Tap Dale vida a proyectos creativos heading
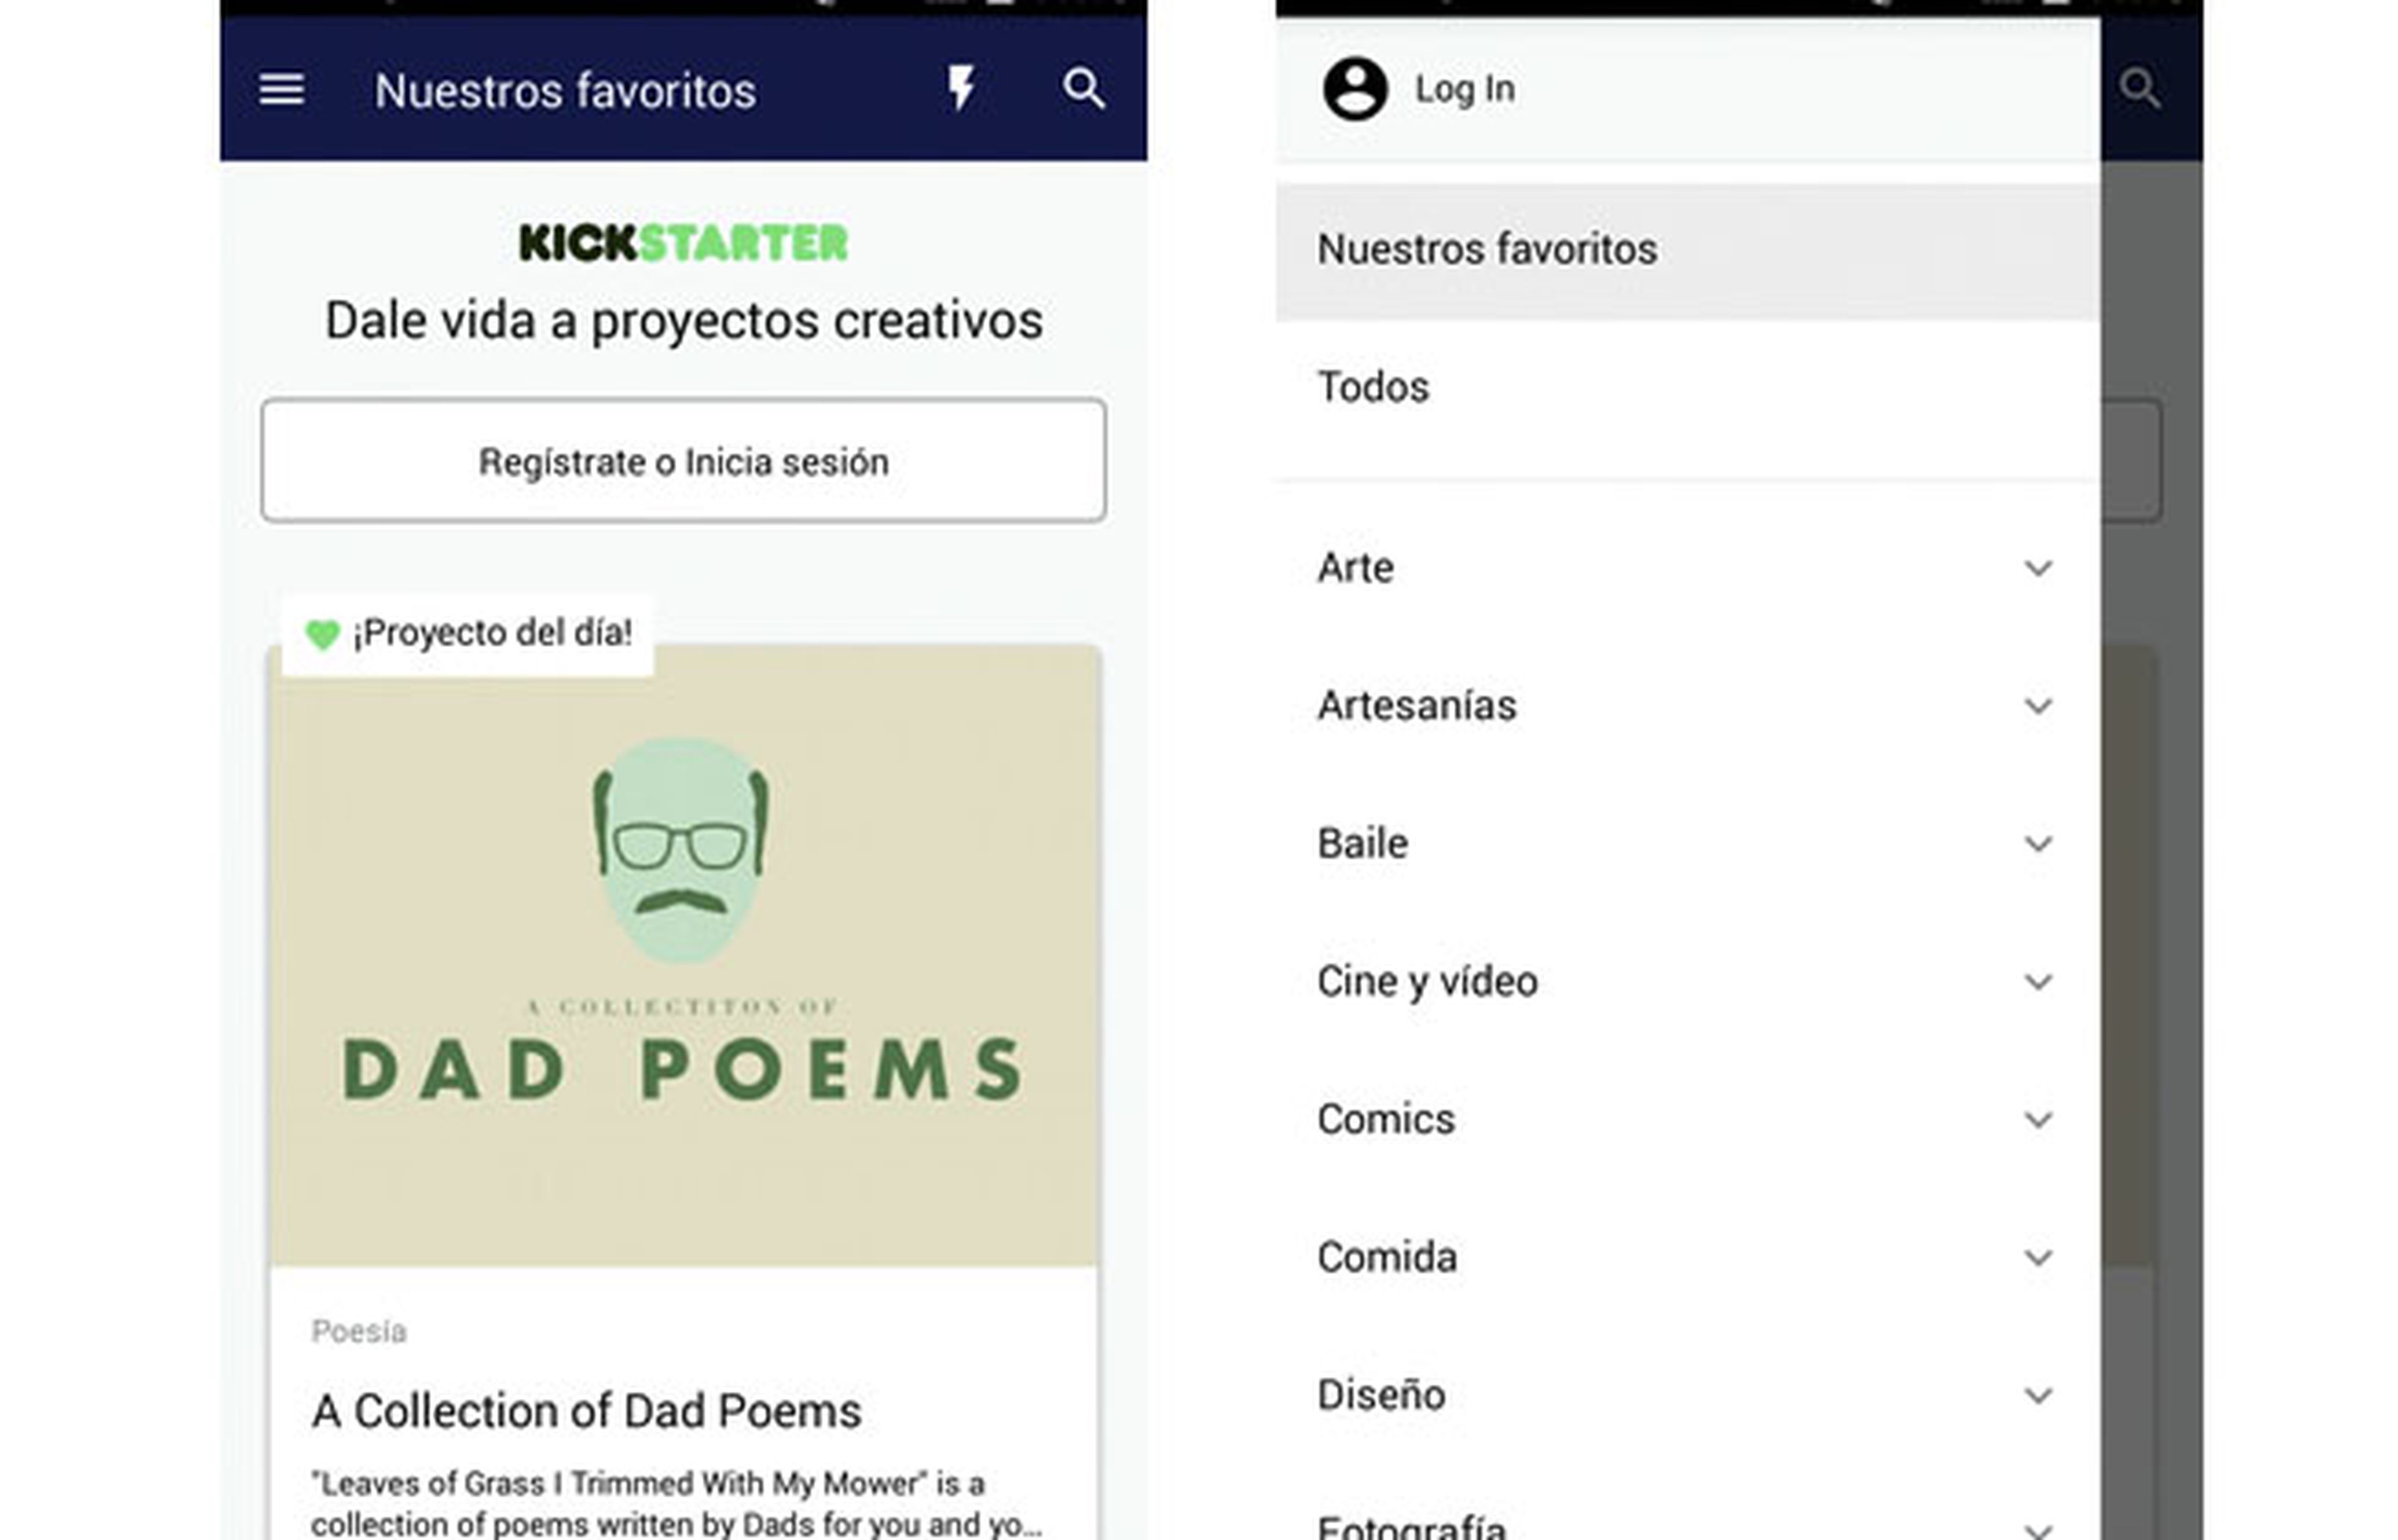Screen dimensions: 2398x1540 [684, 321]
